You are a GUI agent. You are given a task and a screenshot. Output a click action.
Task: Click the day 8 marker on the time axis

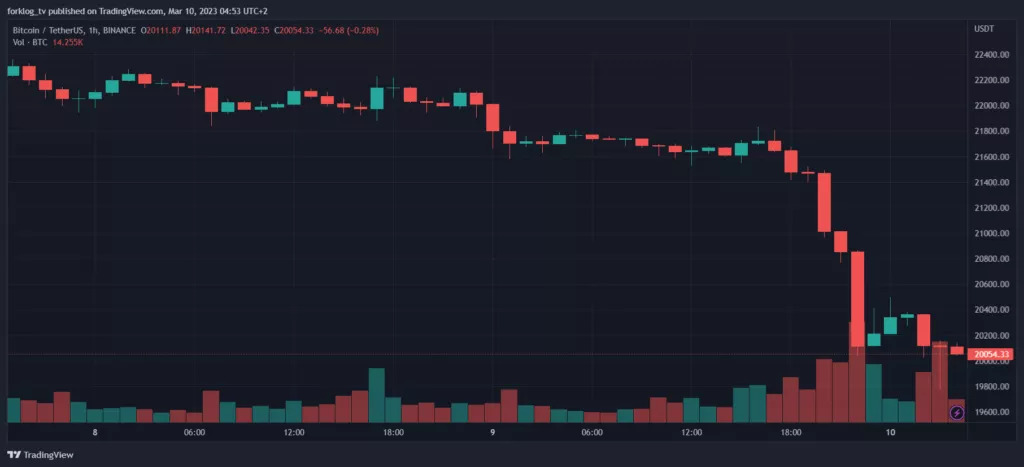pos(95,433)
